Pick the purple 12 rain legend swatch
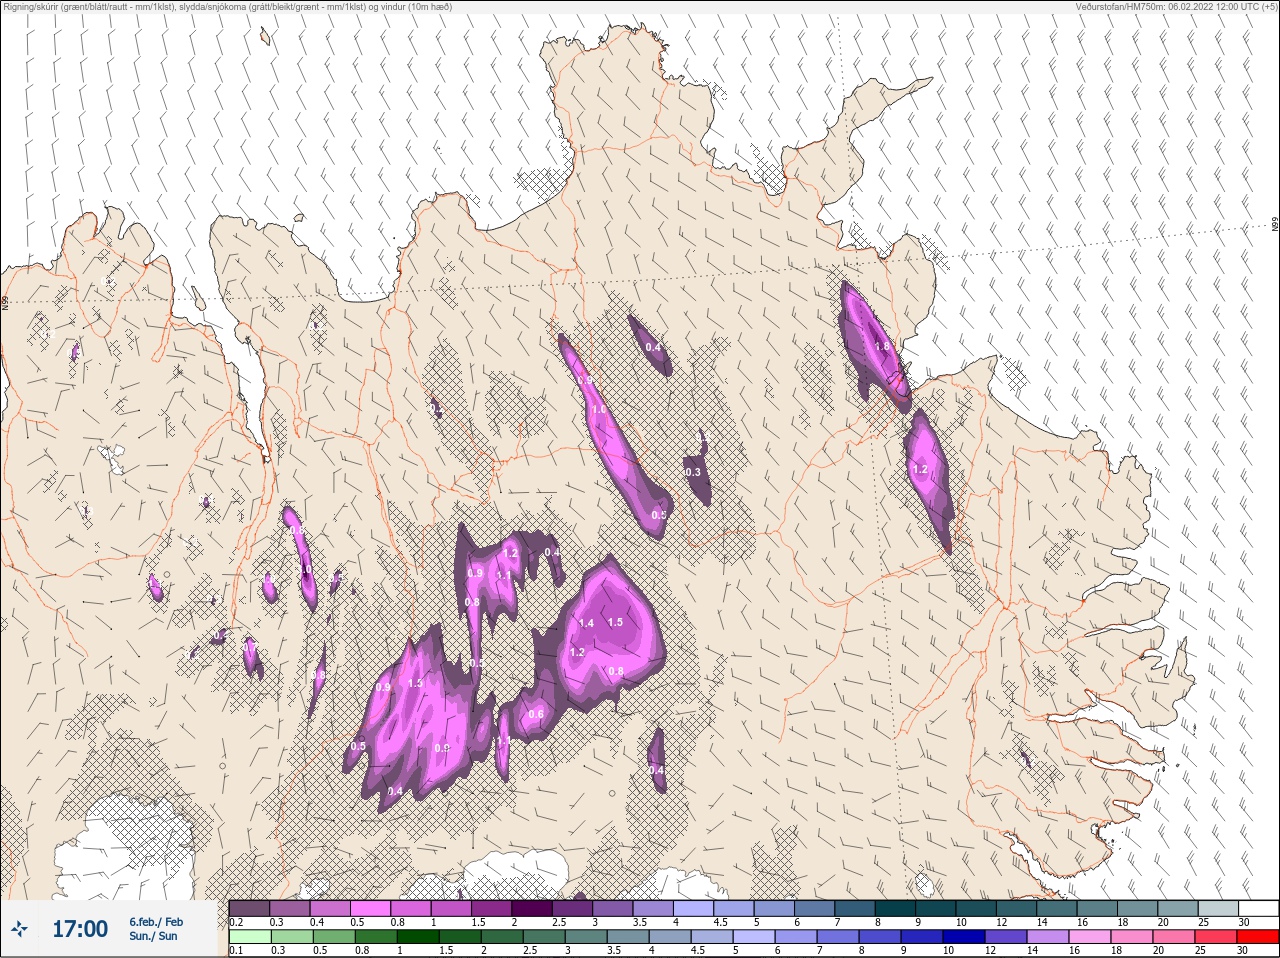Screen dimensions: 1280x958 [x=1005, y=937]
